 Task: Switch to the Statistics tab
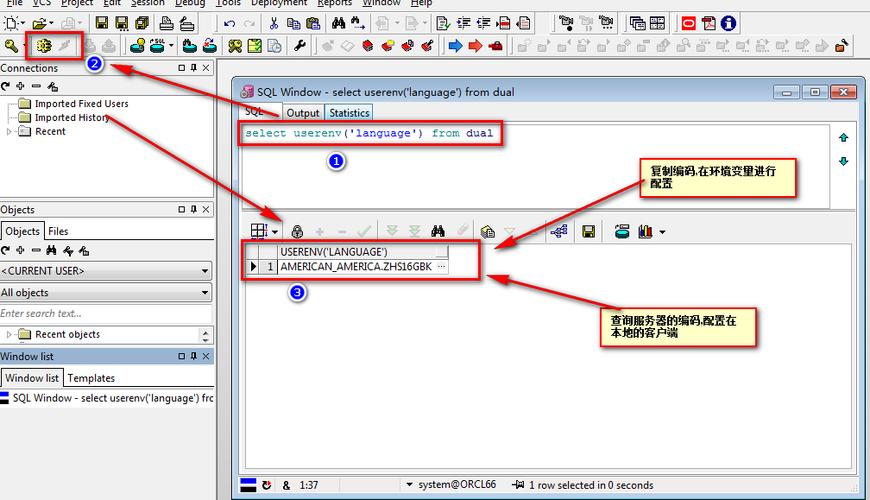349,113
